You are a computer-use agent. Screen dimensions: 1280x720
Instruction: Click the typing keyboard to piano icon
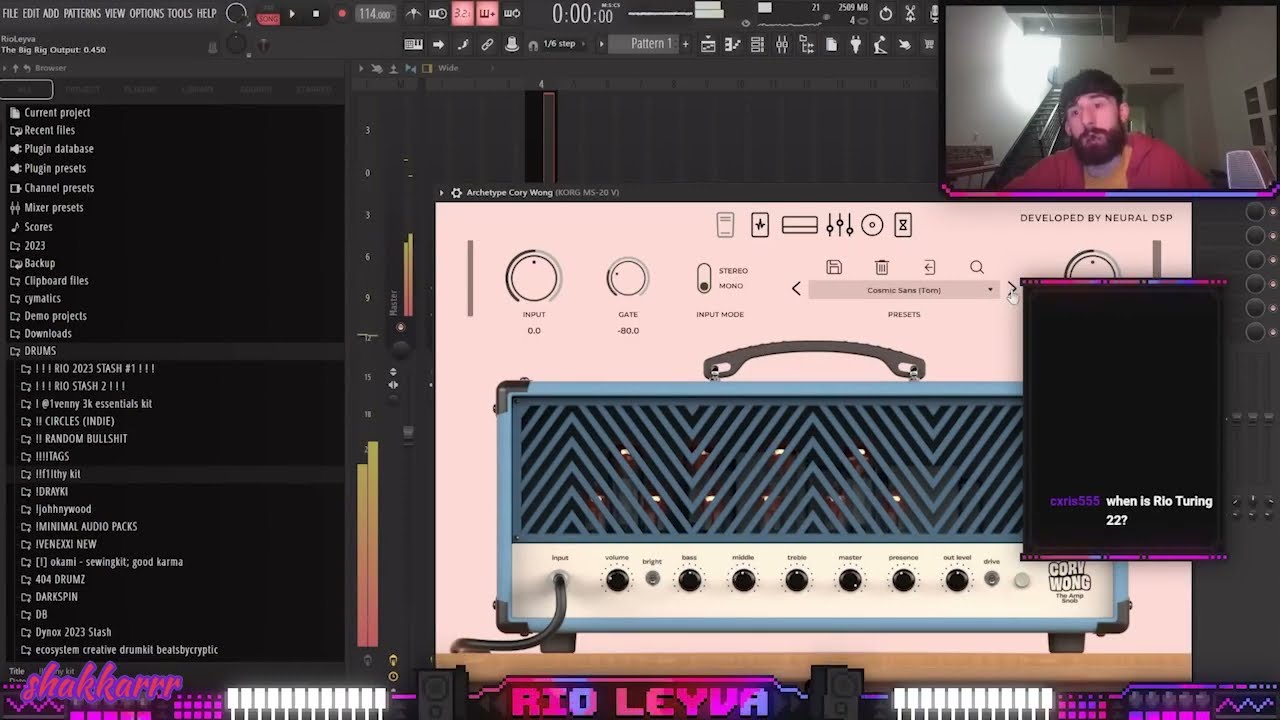click(x=413, y=44)
